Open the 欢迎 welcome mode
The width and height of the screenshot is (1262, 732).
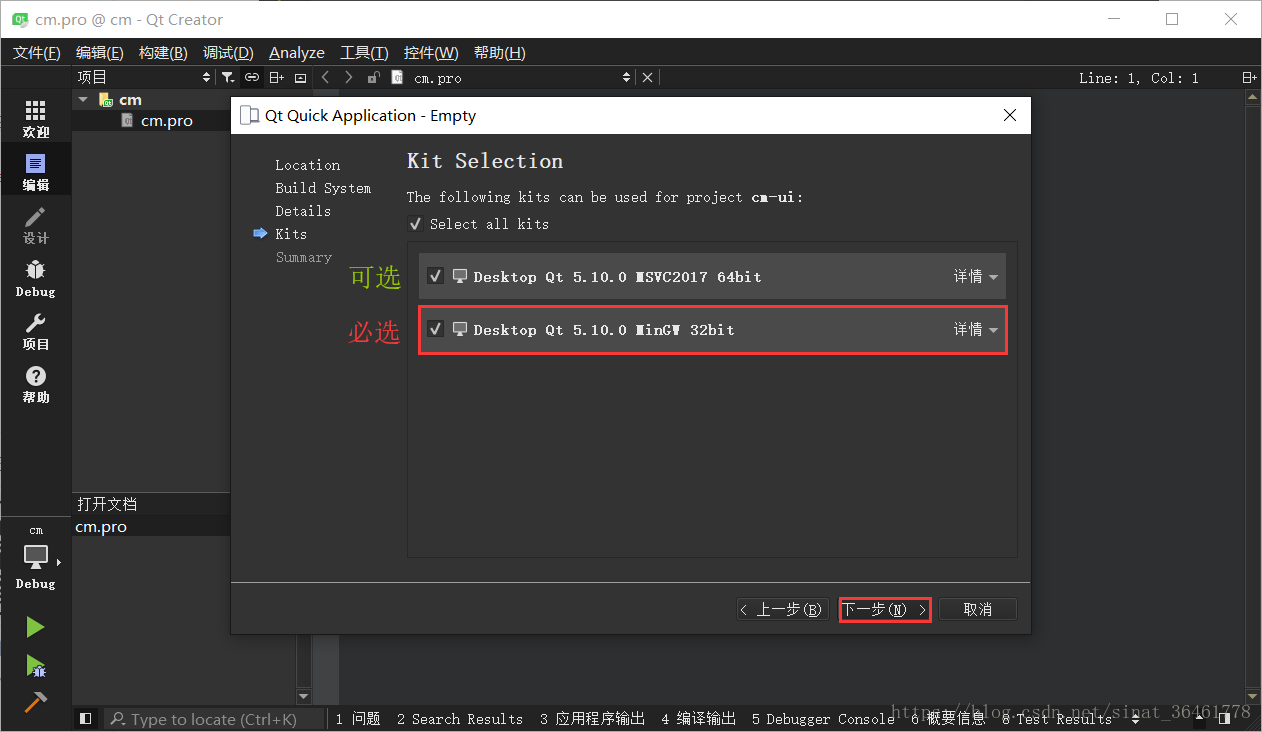(36, 119)
